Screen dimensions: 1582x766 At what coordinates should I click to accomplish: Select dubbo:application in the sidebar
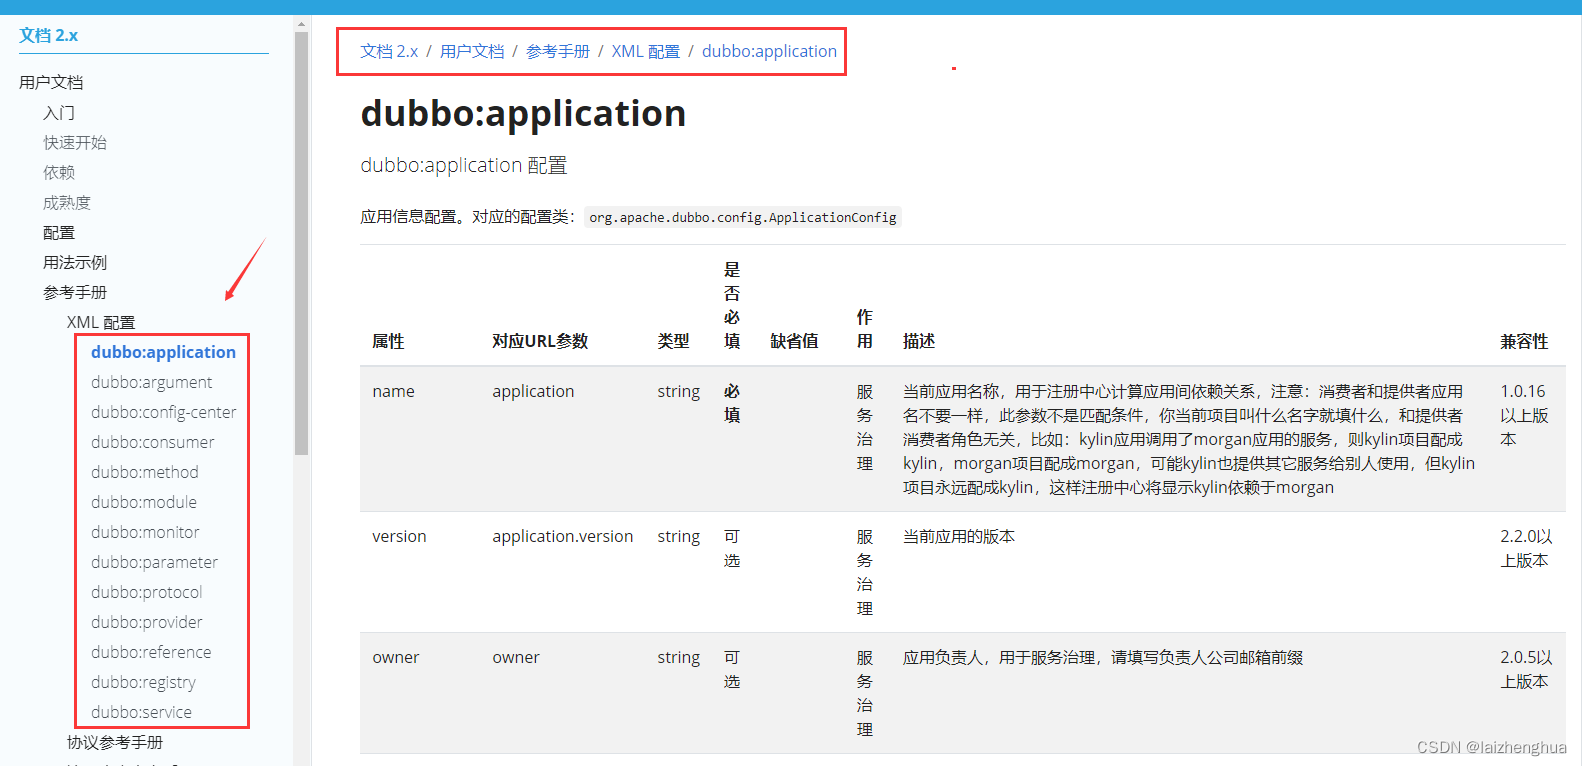163,352
